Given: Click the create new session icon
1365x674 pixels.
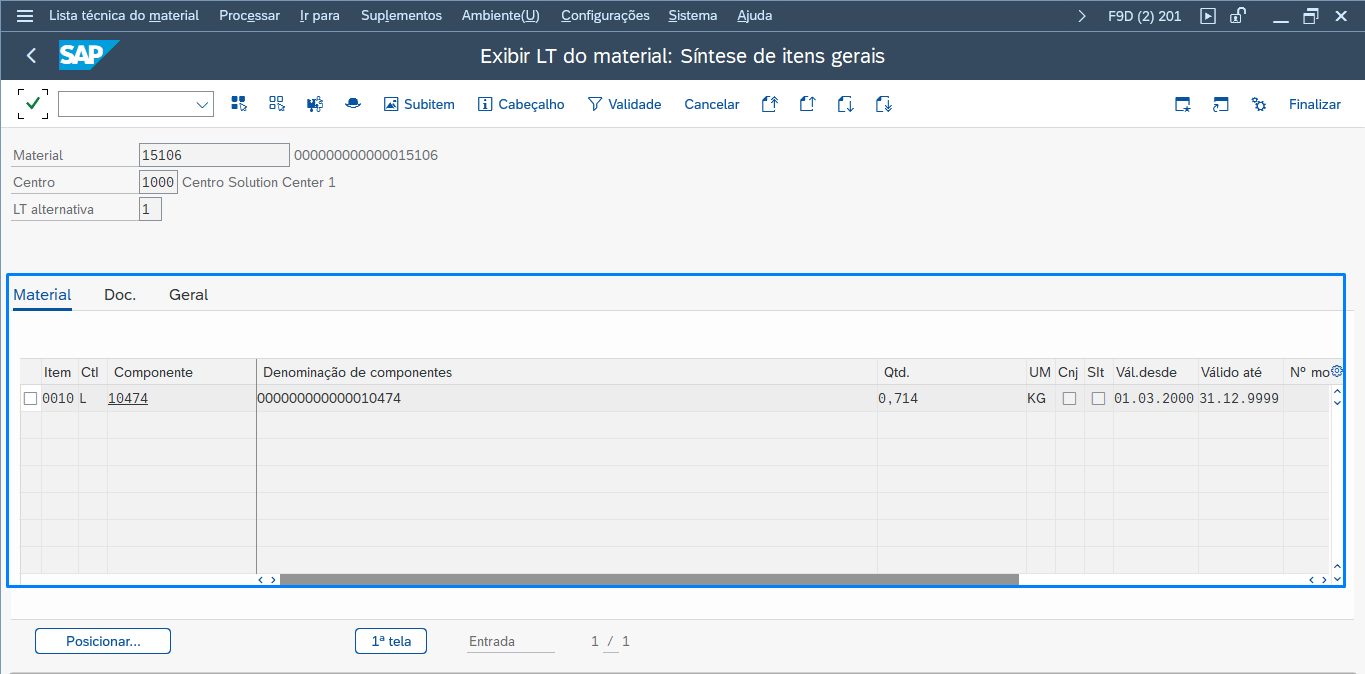Looking at the screenshot, I should pos(1183,104).
